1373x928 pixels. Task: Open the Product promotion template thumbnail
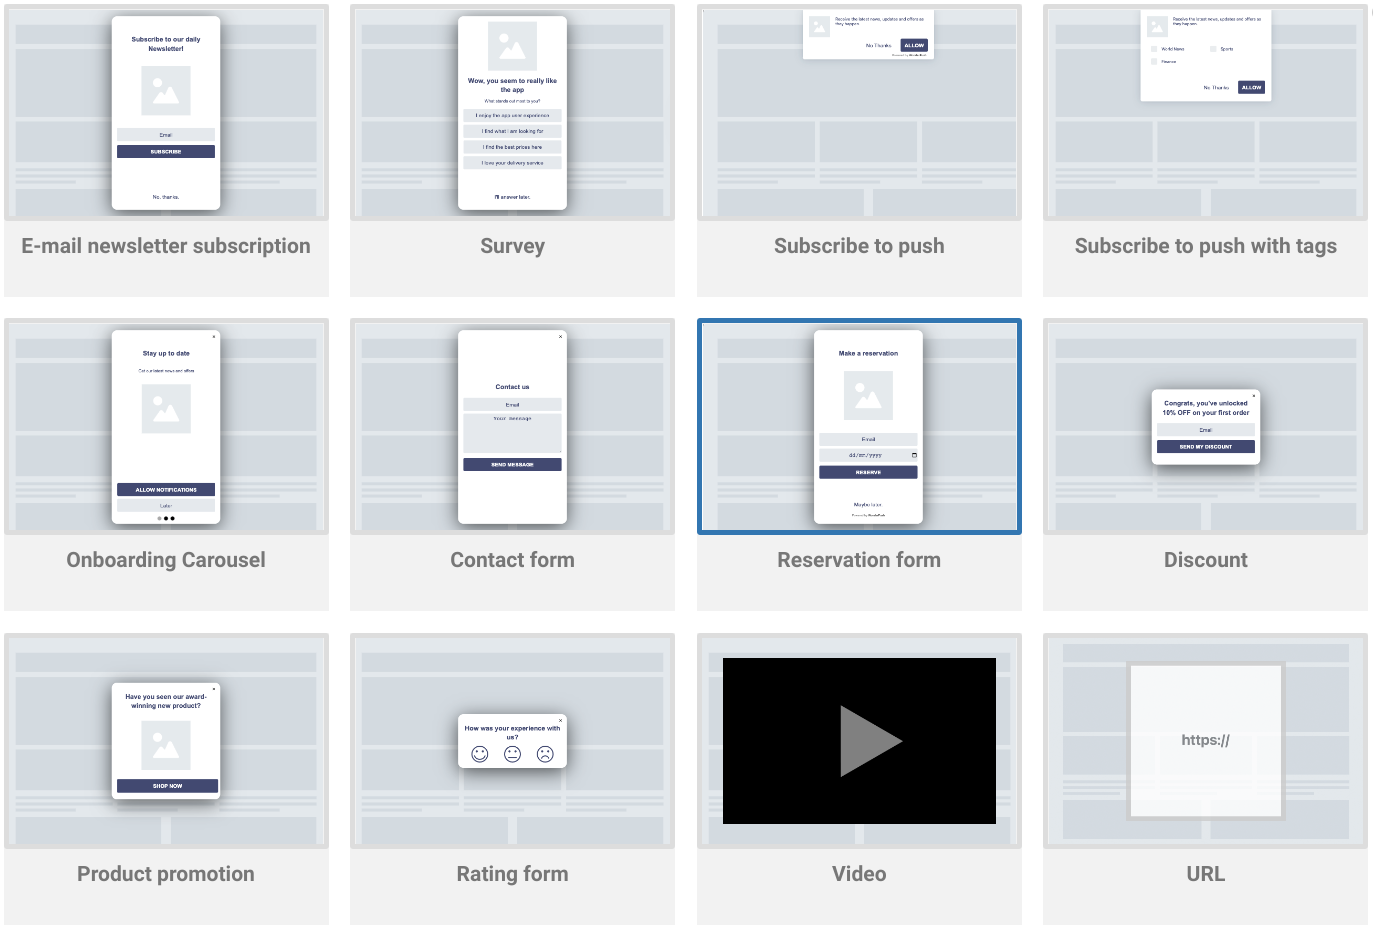[166, 741]
